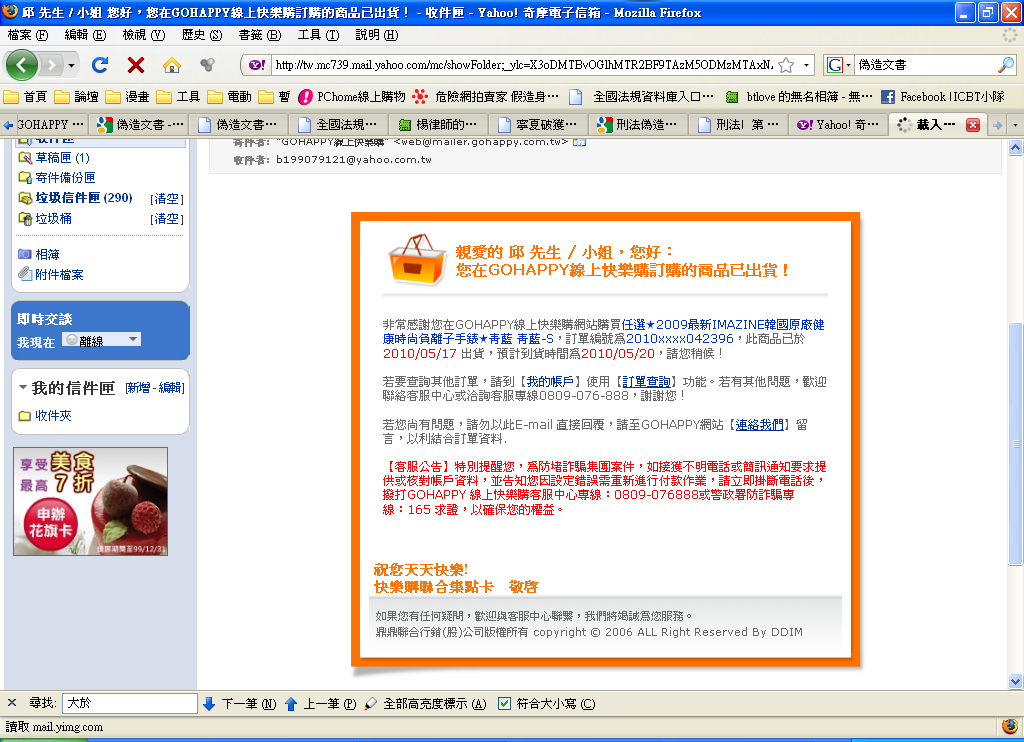Open the messenger status dropdown
1024x742 pixels.
[101, 340]
